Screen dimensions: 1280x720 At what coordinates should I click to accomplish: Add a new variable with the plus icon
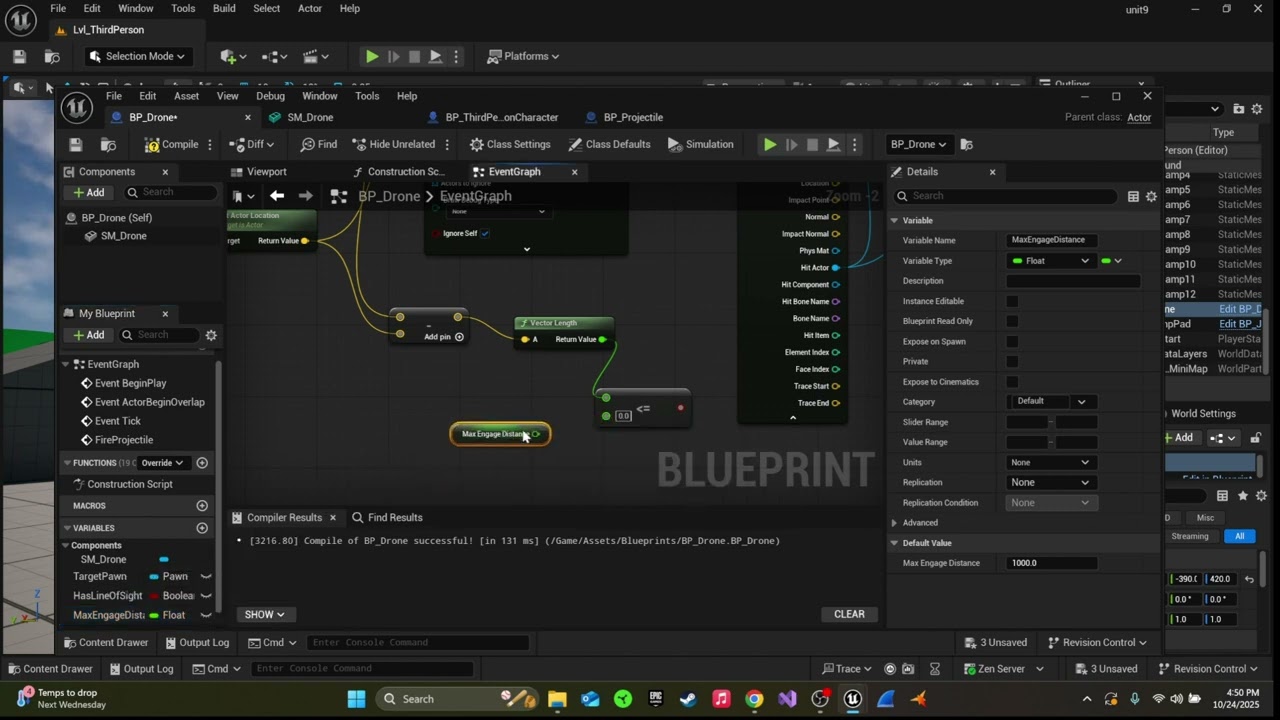pyautogui.click(x=202, y=528)
